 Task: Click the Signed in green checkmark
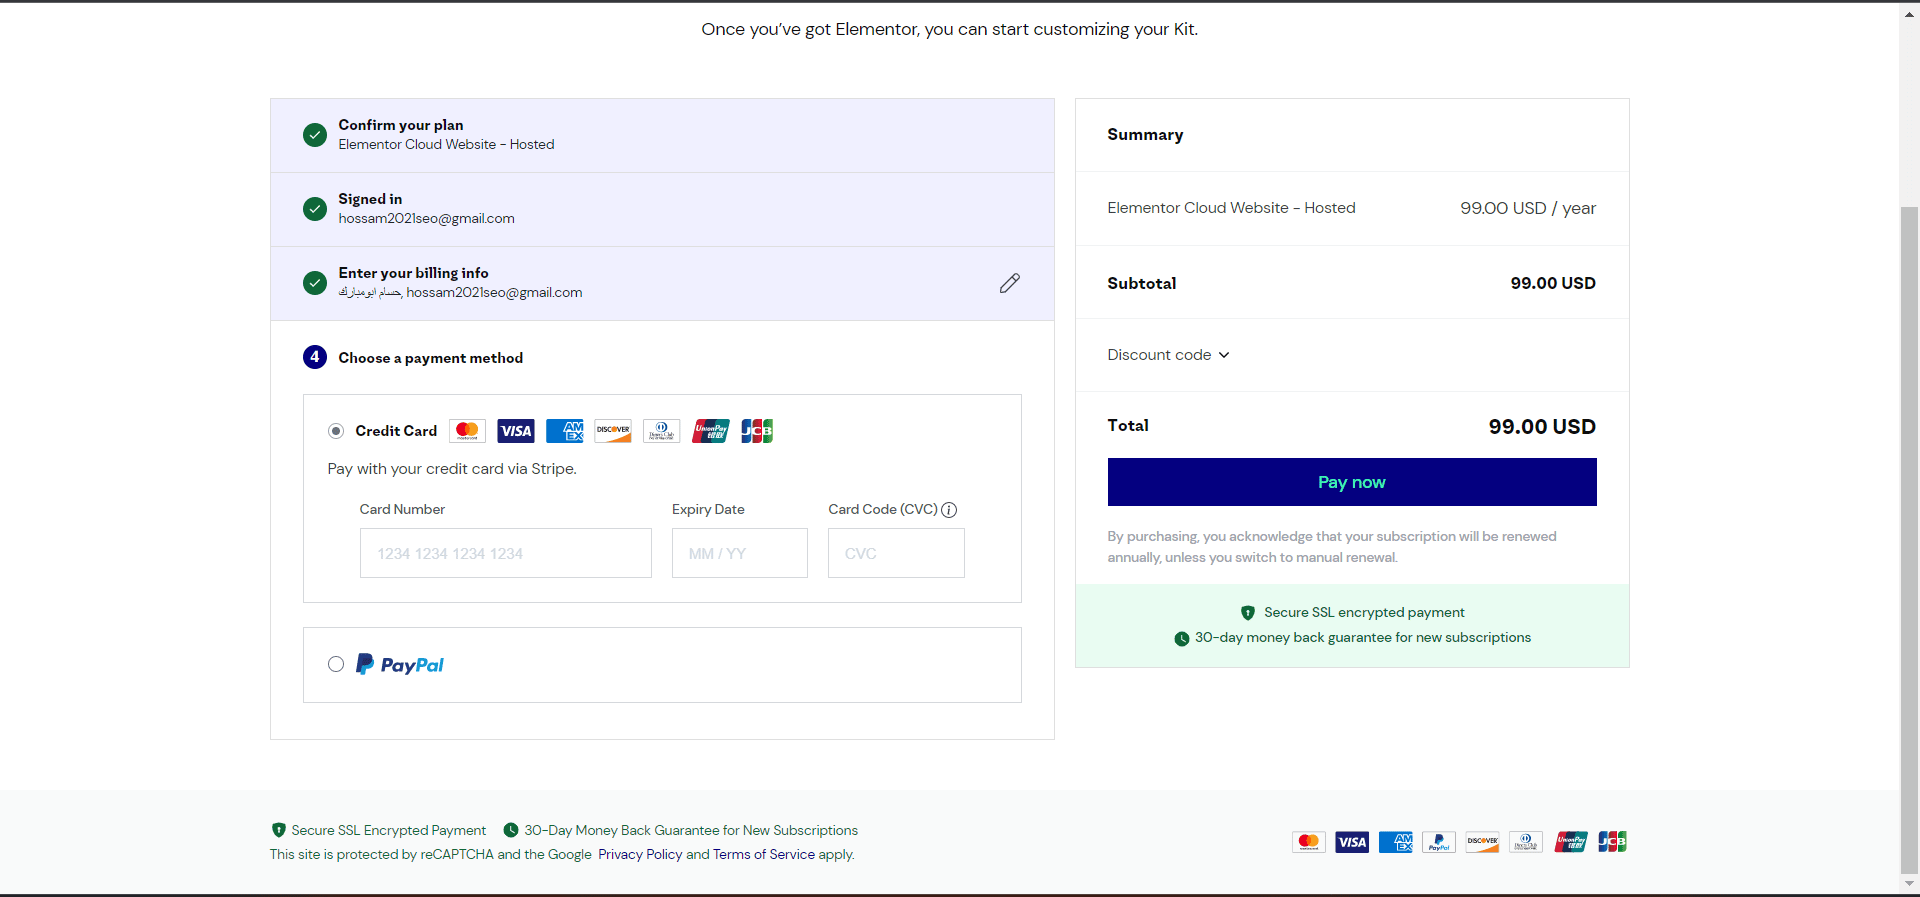tap(315, 209)
